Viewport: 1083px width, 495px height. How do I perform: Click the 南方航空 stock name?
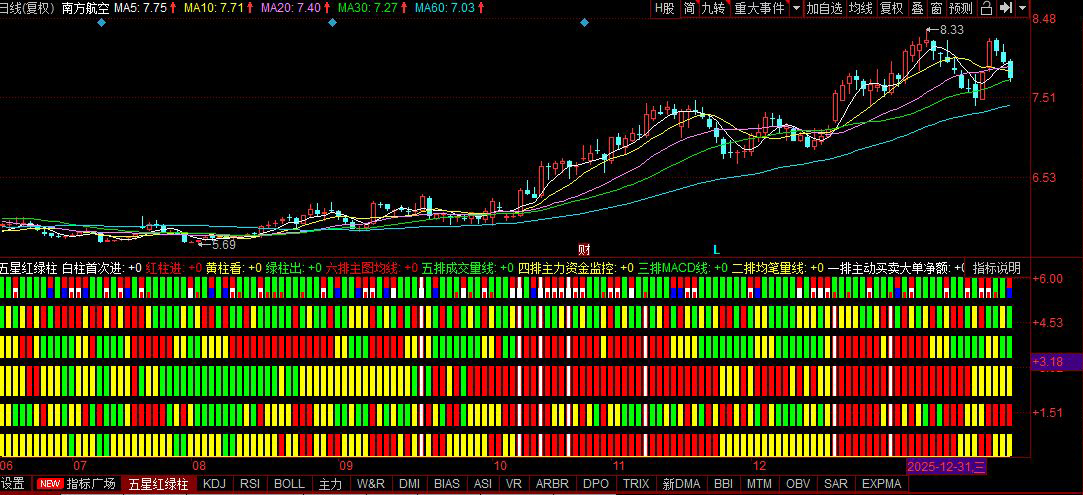86,8
